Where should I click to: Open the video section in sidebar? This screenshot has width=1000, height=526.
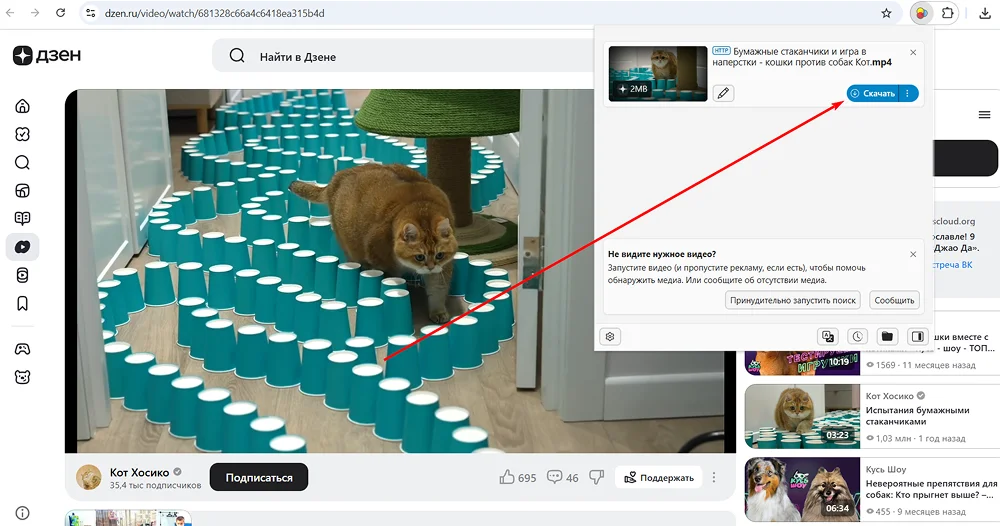click(x=22, y=247)
